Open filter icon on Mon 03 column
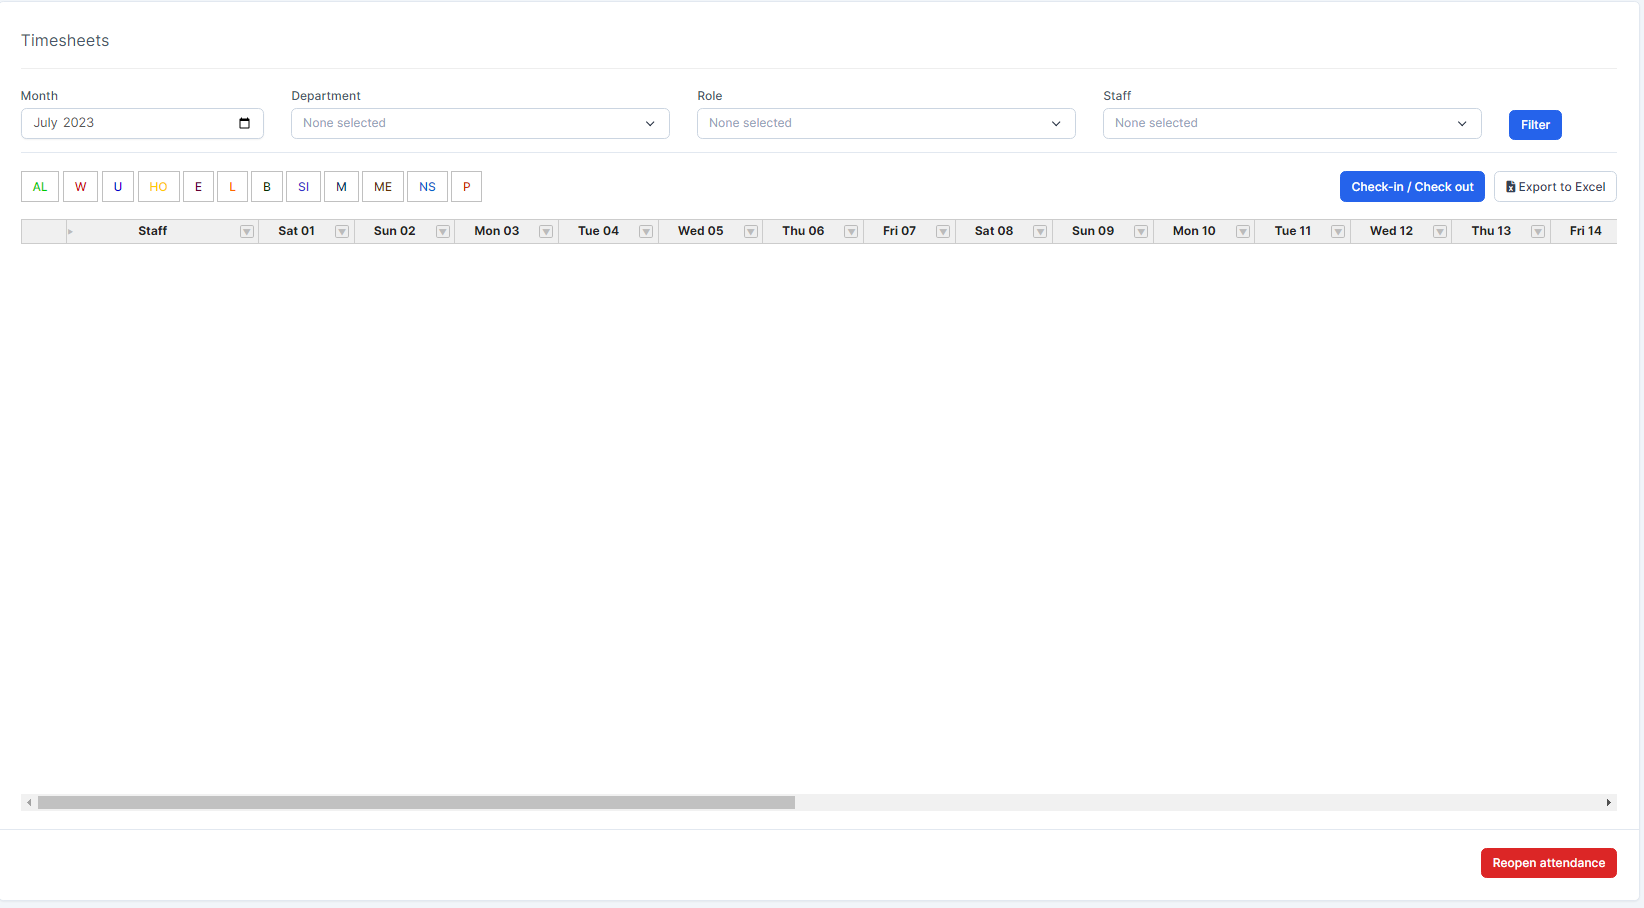This screenshot has width=1644, height=908. pyautogui.click(x=546, y=232)
